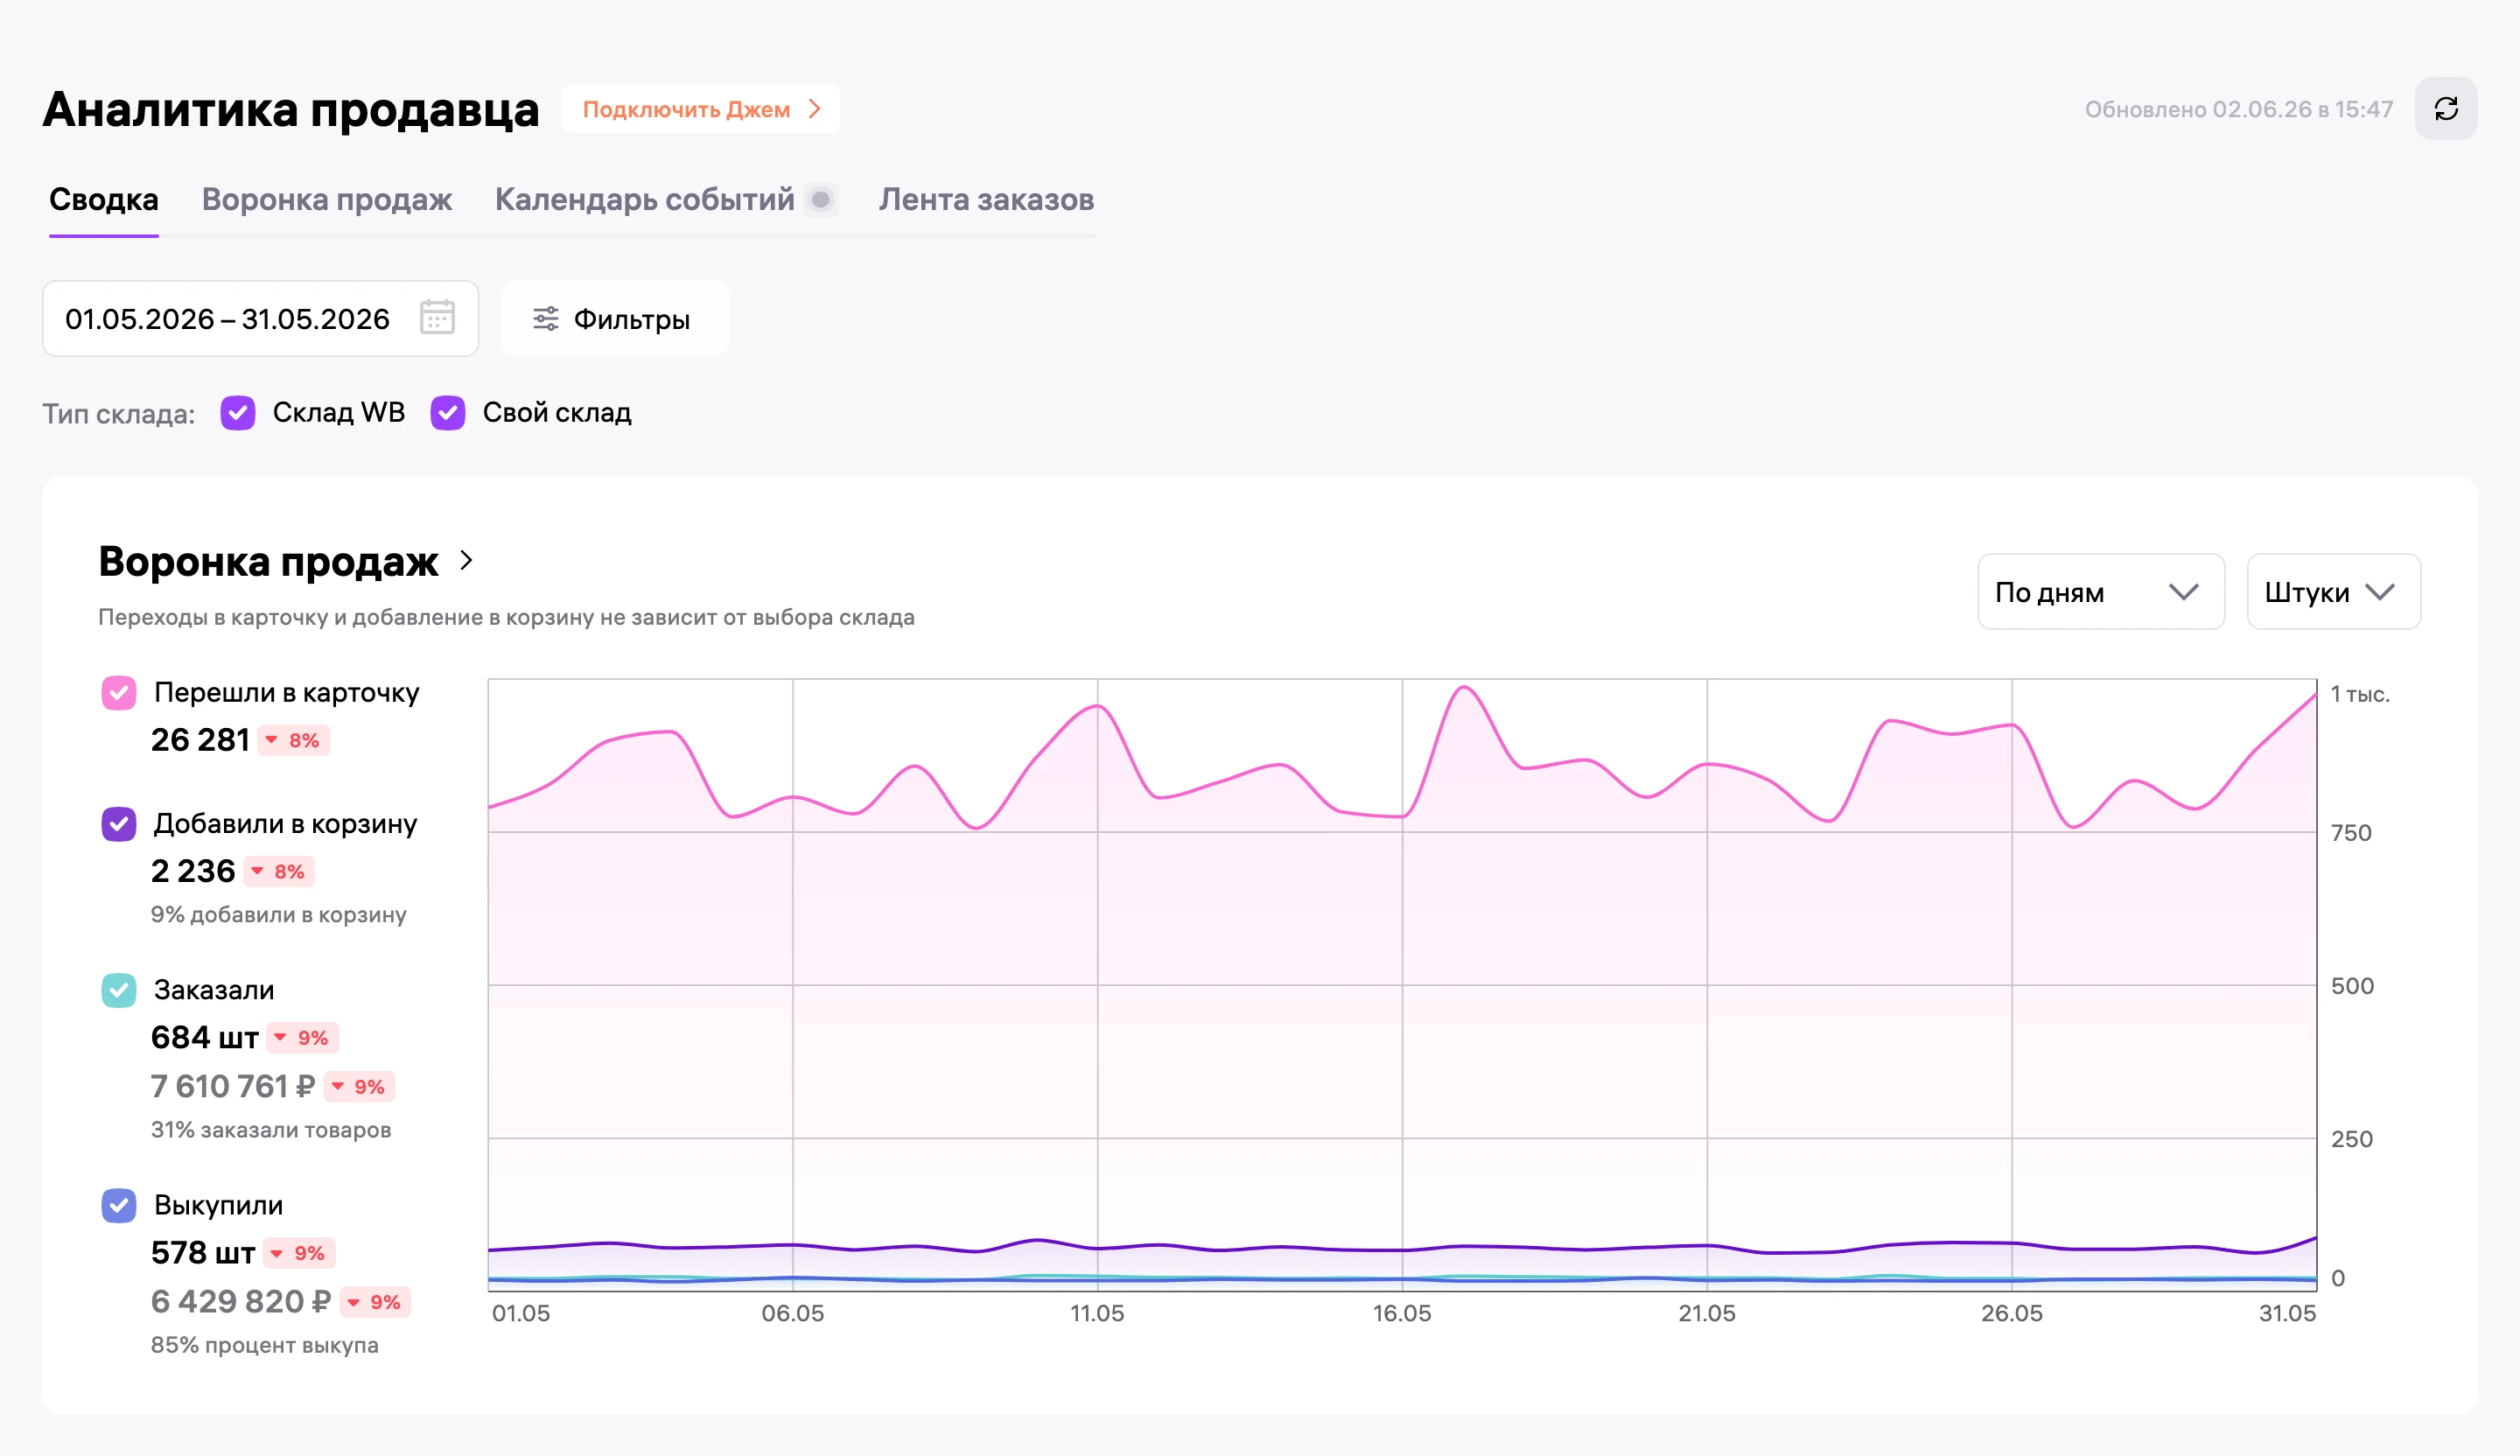Click the 750 value on chart axis
2520x1456 pixels.
click(x=2351, y=833)
